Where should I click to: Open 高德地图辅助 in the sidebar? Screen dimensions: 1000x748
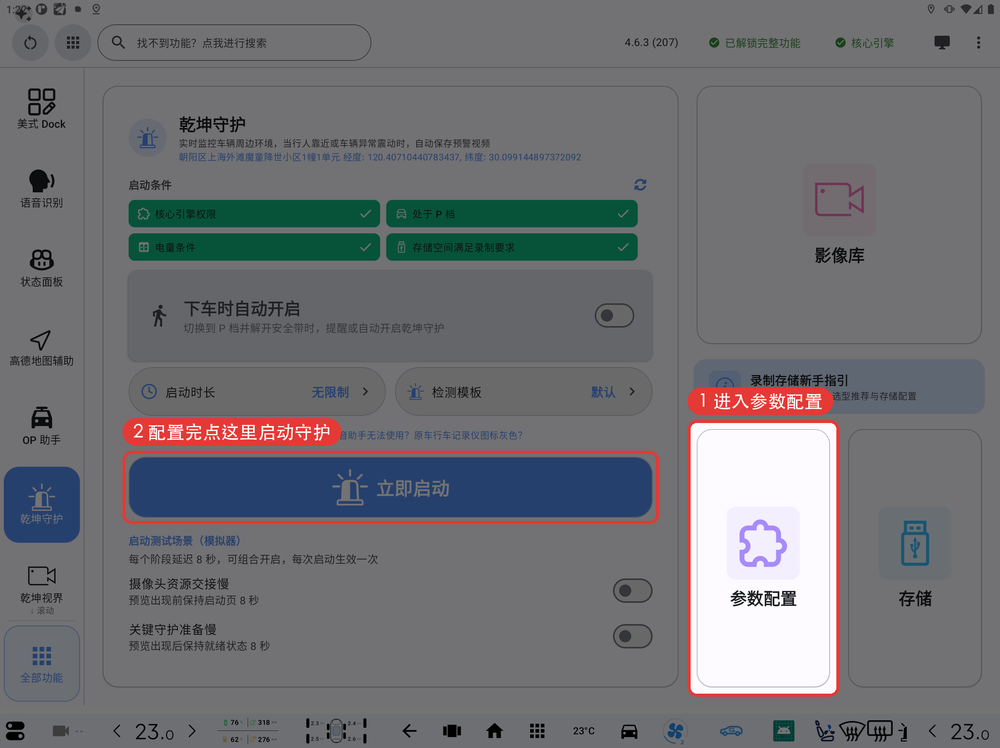[41, 348]
